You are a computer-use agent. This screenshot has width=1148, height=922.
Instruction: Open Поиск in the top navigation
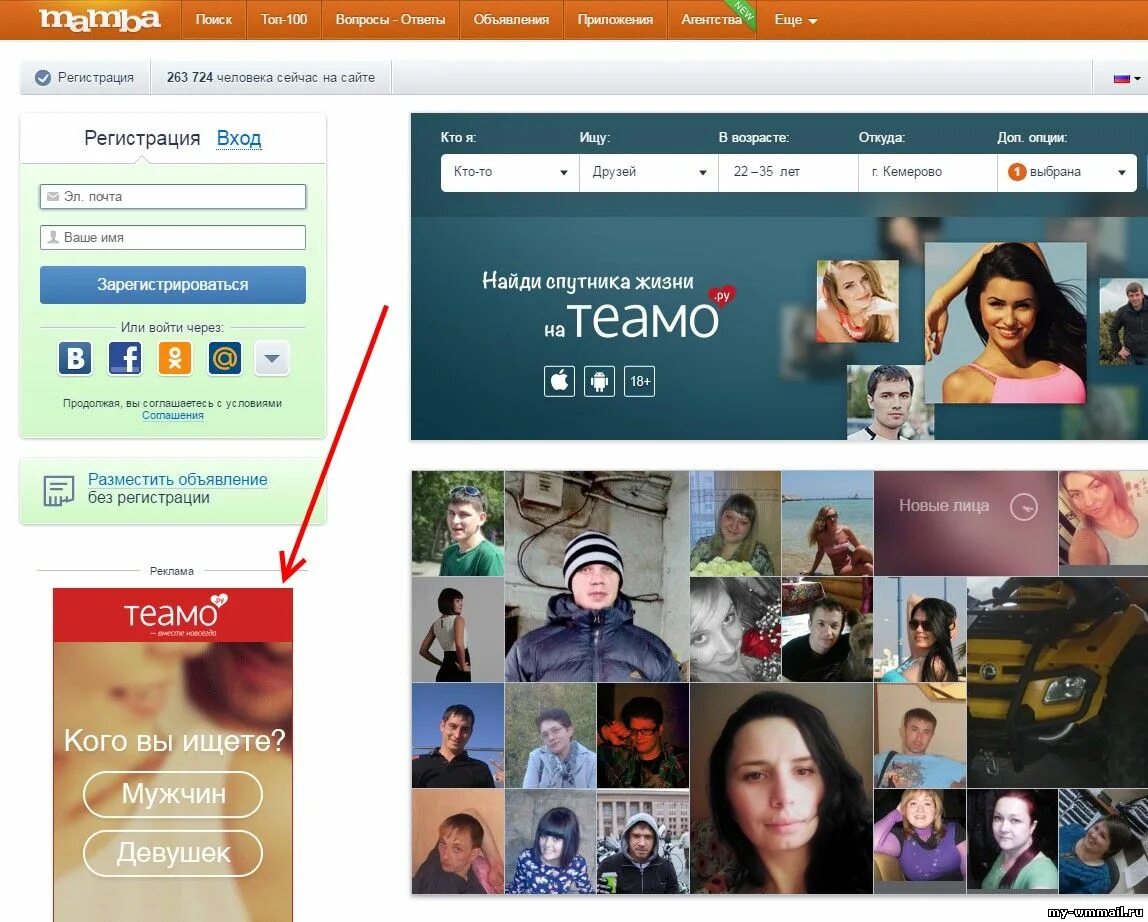click(214, 20)
